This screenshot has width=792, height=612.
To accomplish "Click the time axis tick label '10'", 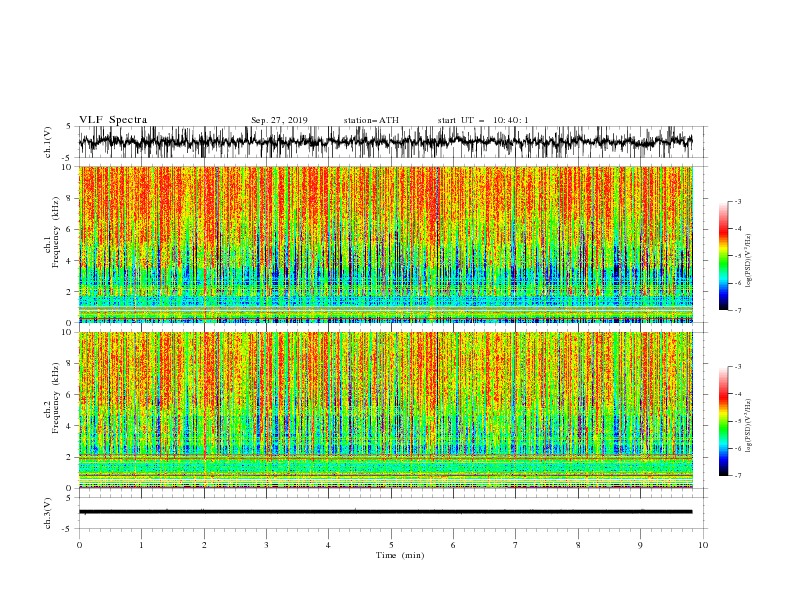I will [x=703, y=545].
